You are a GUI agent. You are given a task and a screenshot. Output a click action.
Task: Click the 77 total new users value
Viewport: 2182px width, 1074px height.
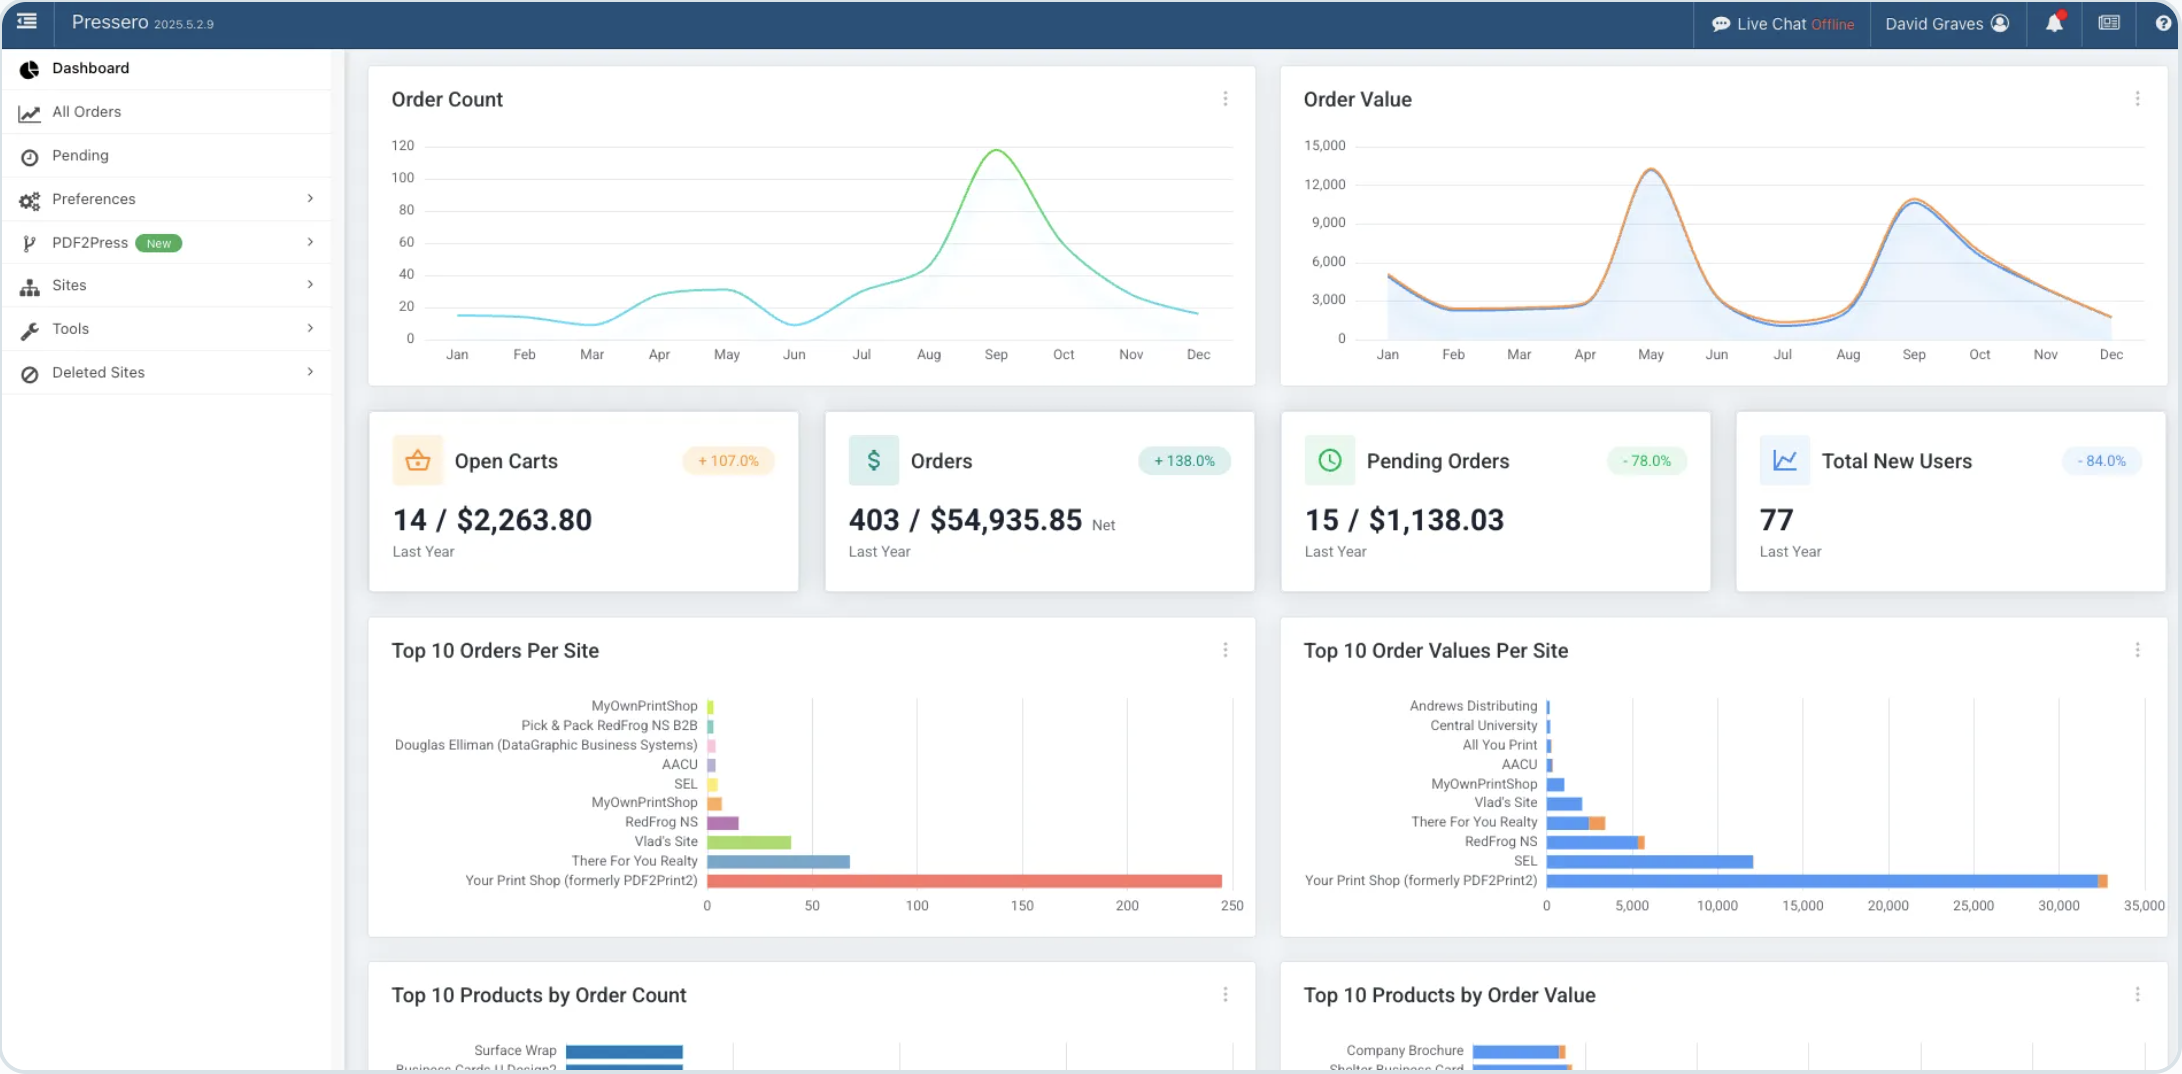[1776, 520]
